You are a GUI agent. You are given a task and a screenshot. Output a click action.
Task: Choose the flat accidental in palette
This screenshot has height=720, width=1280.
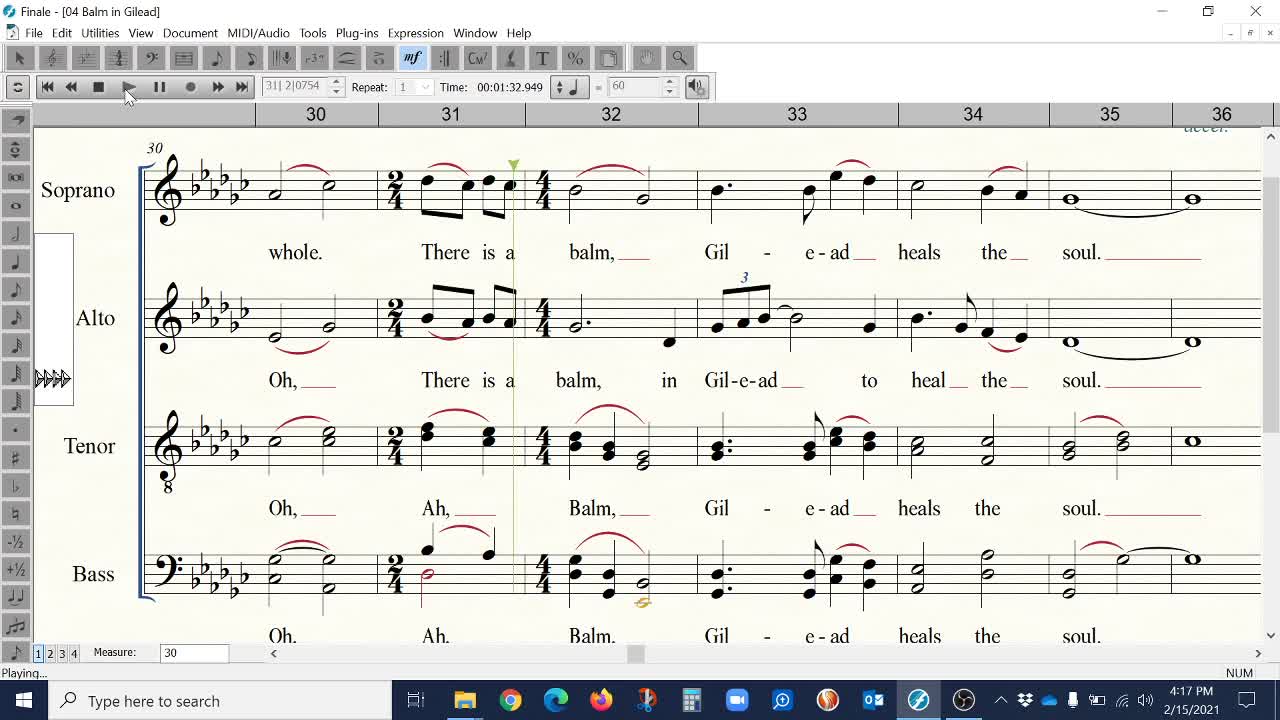coord(16,486)
